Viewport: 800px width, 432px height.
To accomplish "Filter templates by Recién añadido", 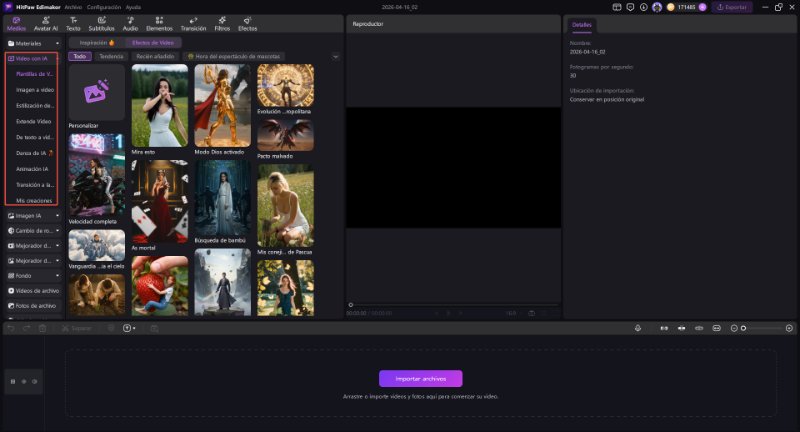I will click(155, 57).
